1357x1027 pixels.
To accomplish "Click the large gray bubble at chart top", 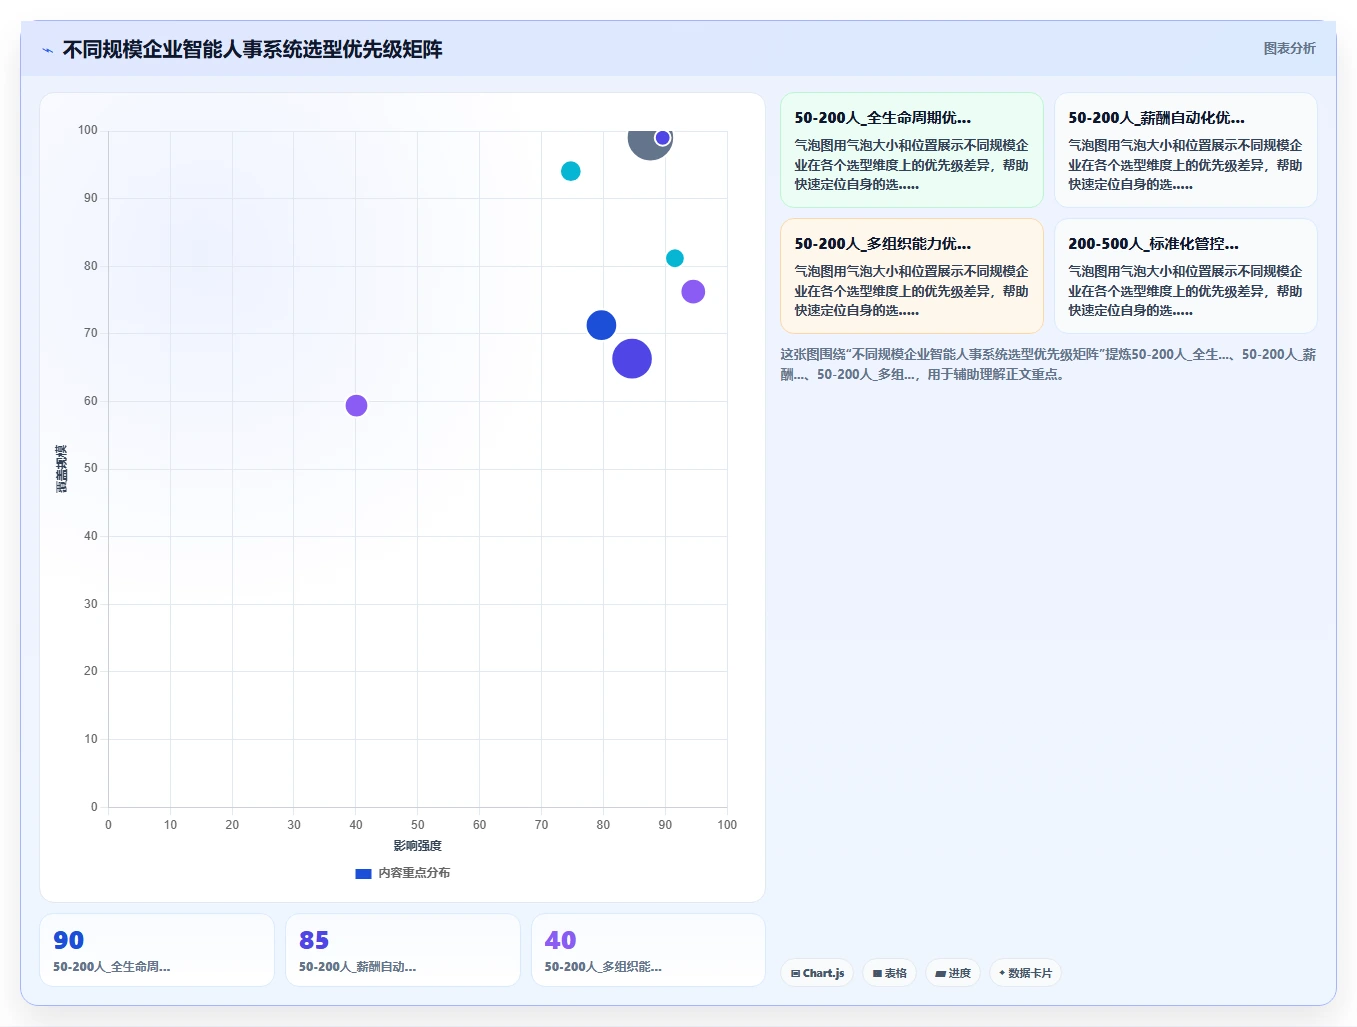I will (x=647, y=142).
